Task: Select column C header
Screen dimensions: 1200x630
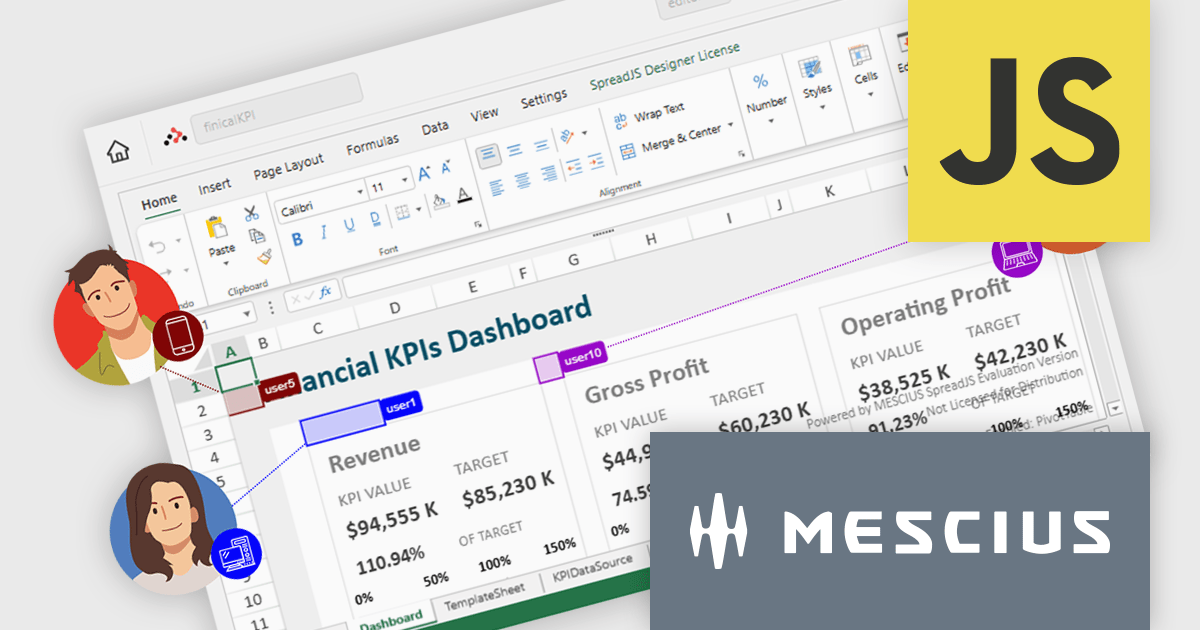Action: [x=317, y=328]
